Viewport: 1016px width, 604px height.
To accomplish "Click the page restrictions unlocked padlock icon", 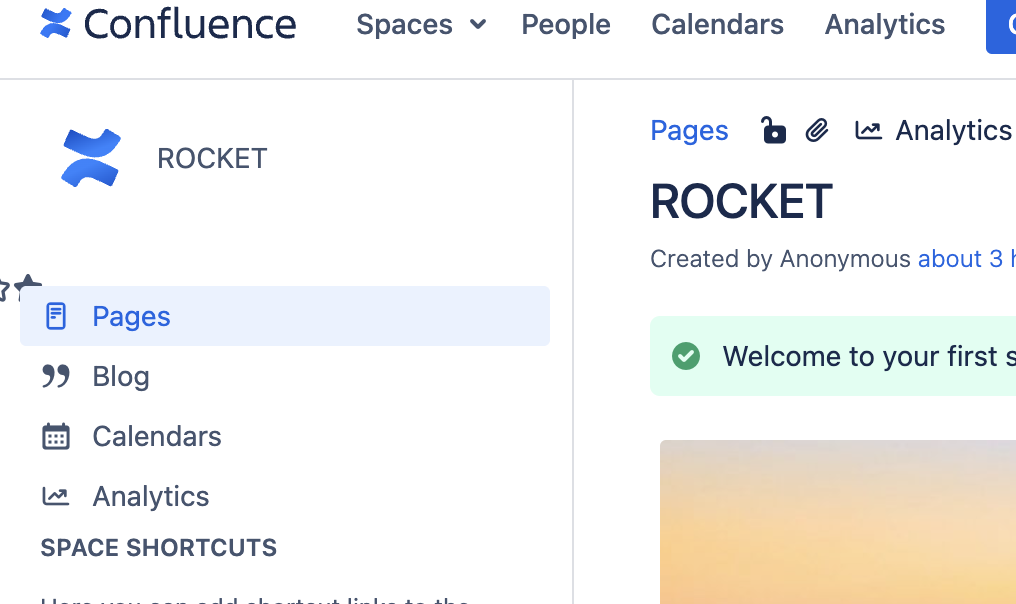I will click(773, 130).
